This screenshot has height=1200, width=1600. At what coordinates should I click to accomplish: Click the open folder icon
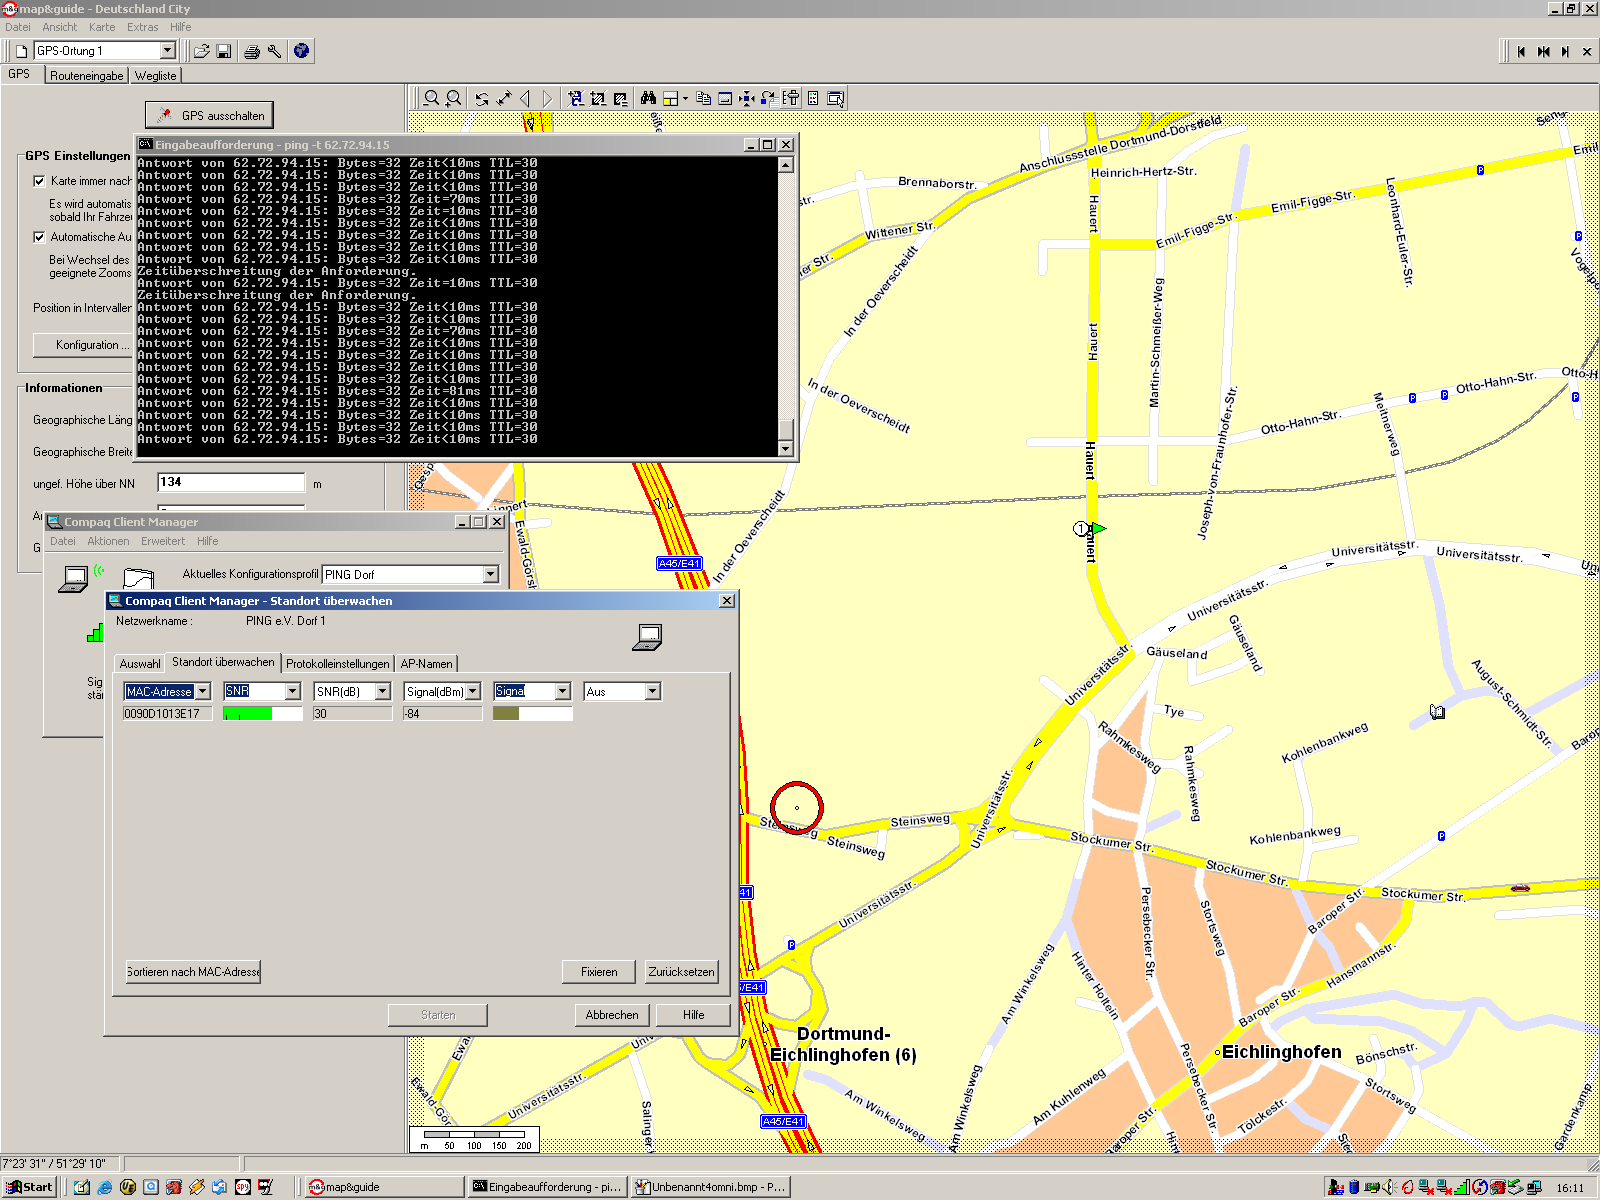click(x=201, y=51)
